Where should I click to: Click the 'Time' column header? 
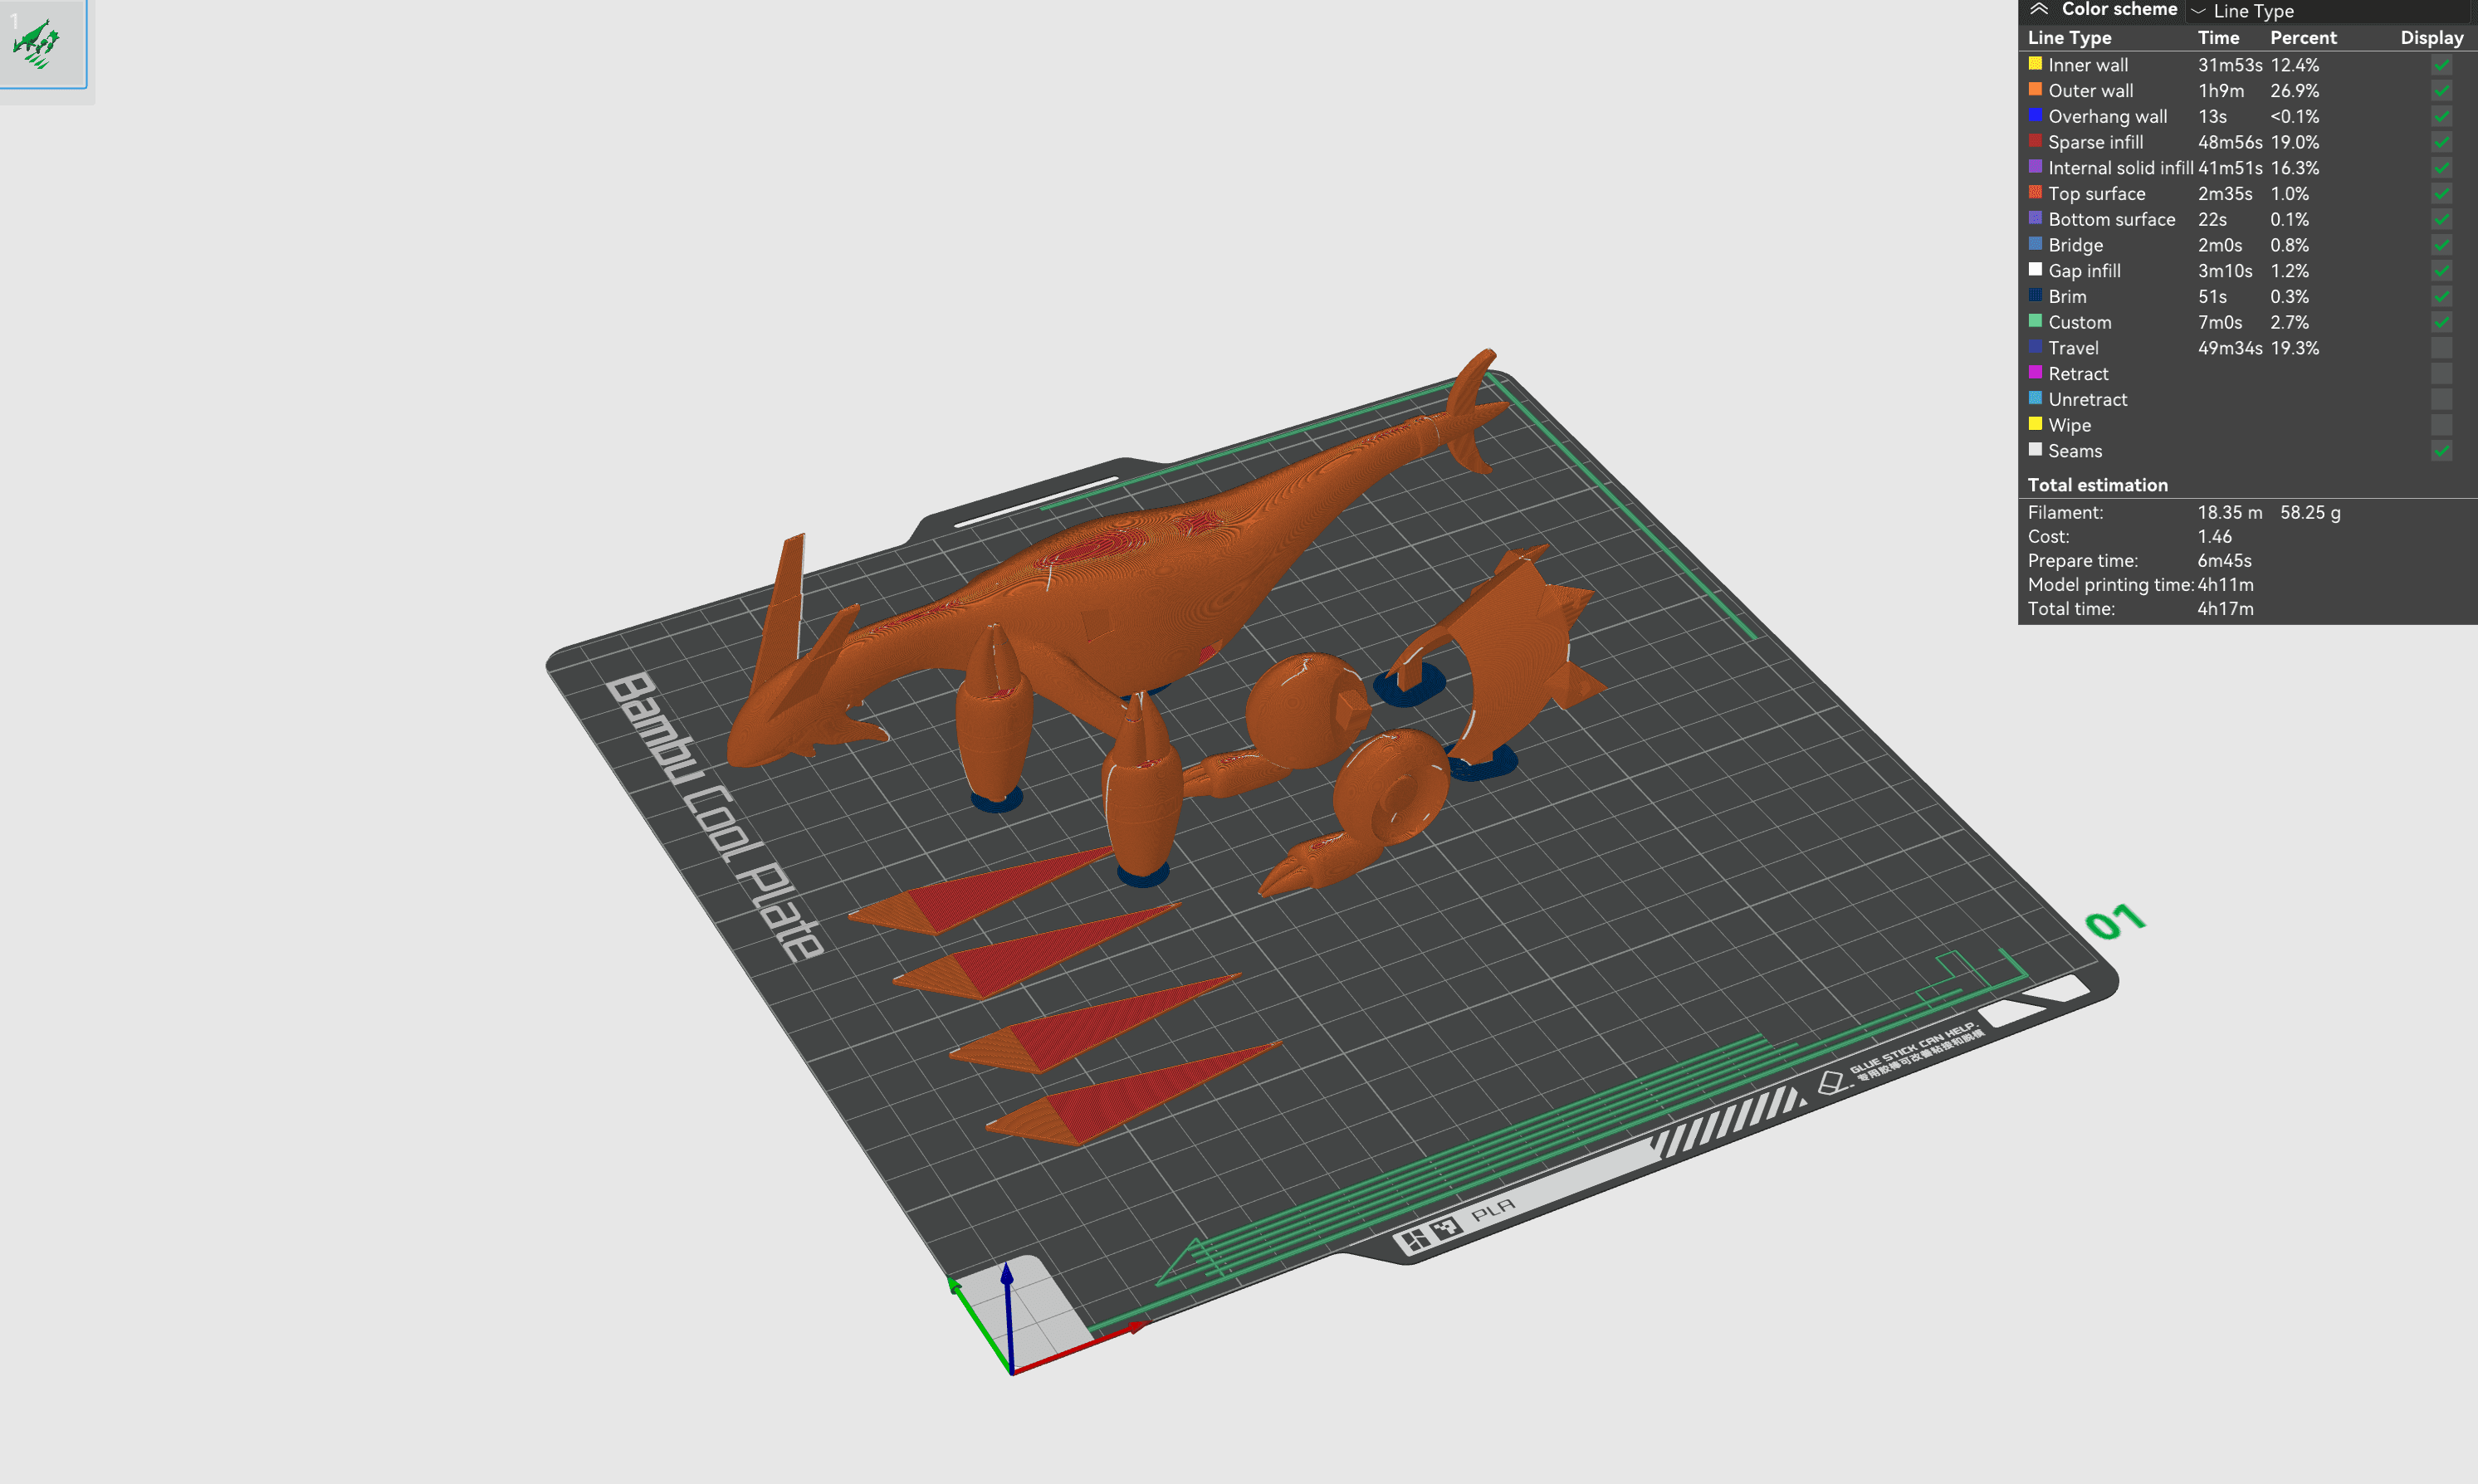(2218, 38)
